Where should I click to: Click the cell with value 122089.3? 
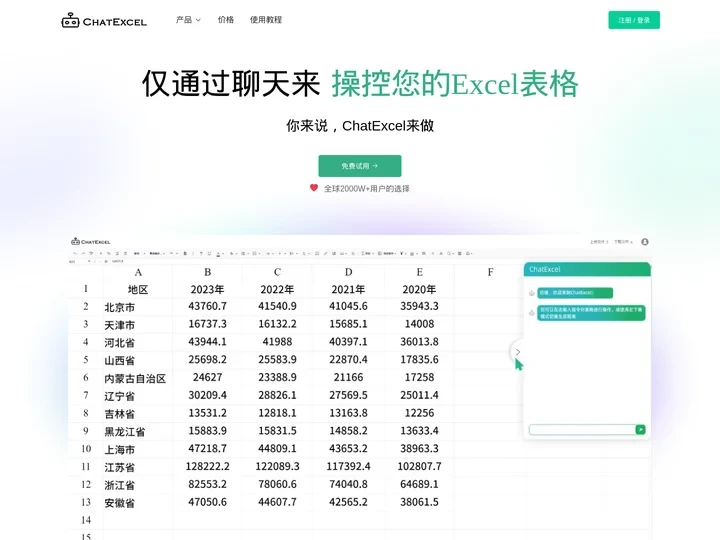(x=277, y=467)
